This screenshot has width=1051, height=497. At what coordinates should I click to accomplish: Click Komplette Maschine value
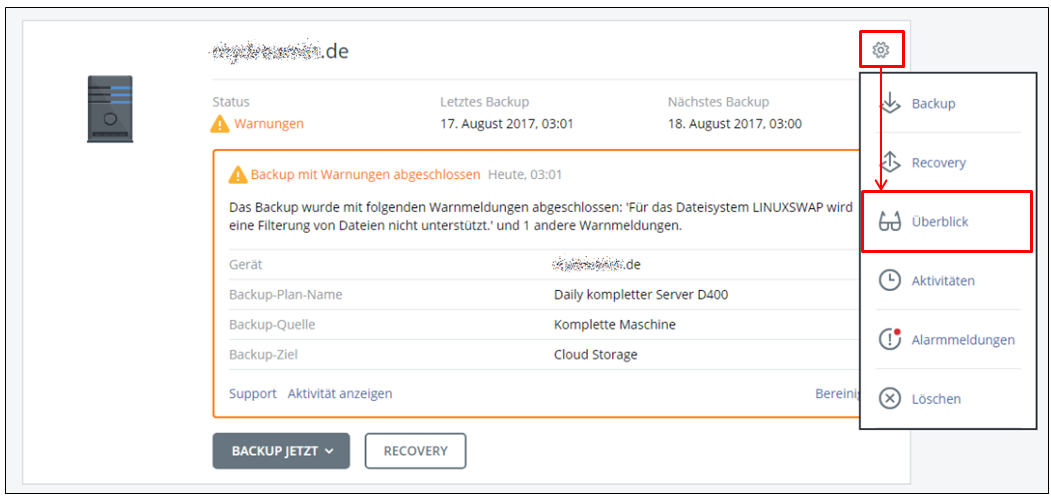coord(615,325)
